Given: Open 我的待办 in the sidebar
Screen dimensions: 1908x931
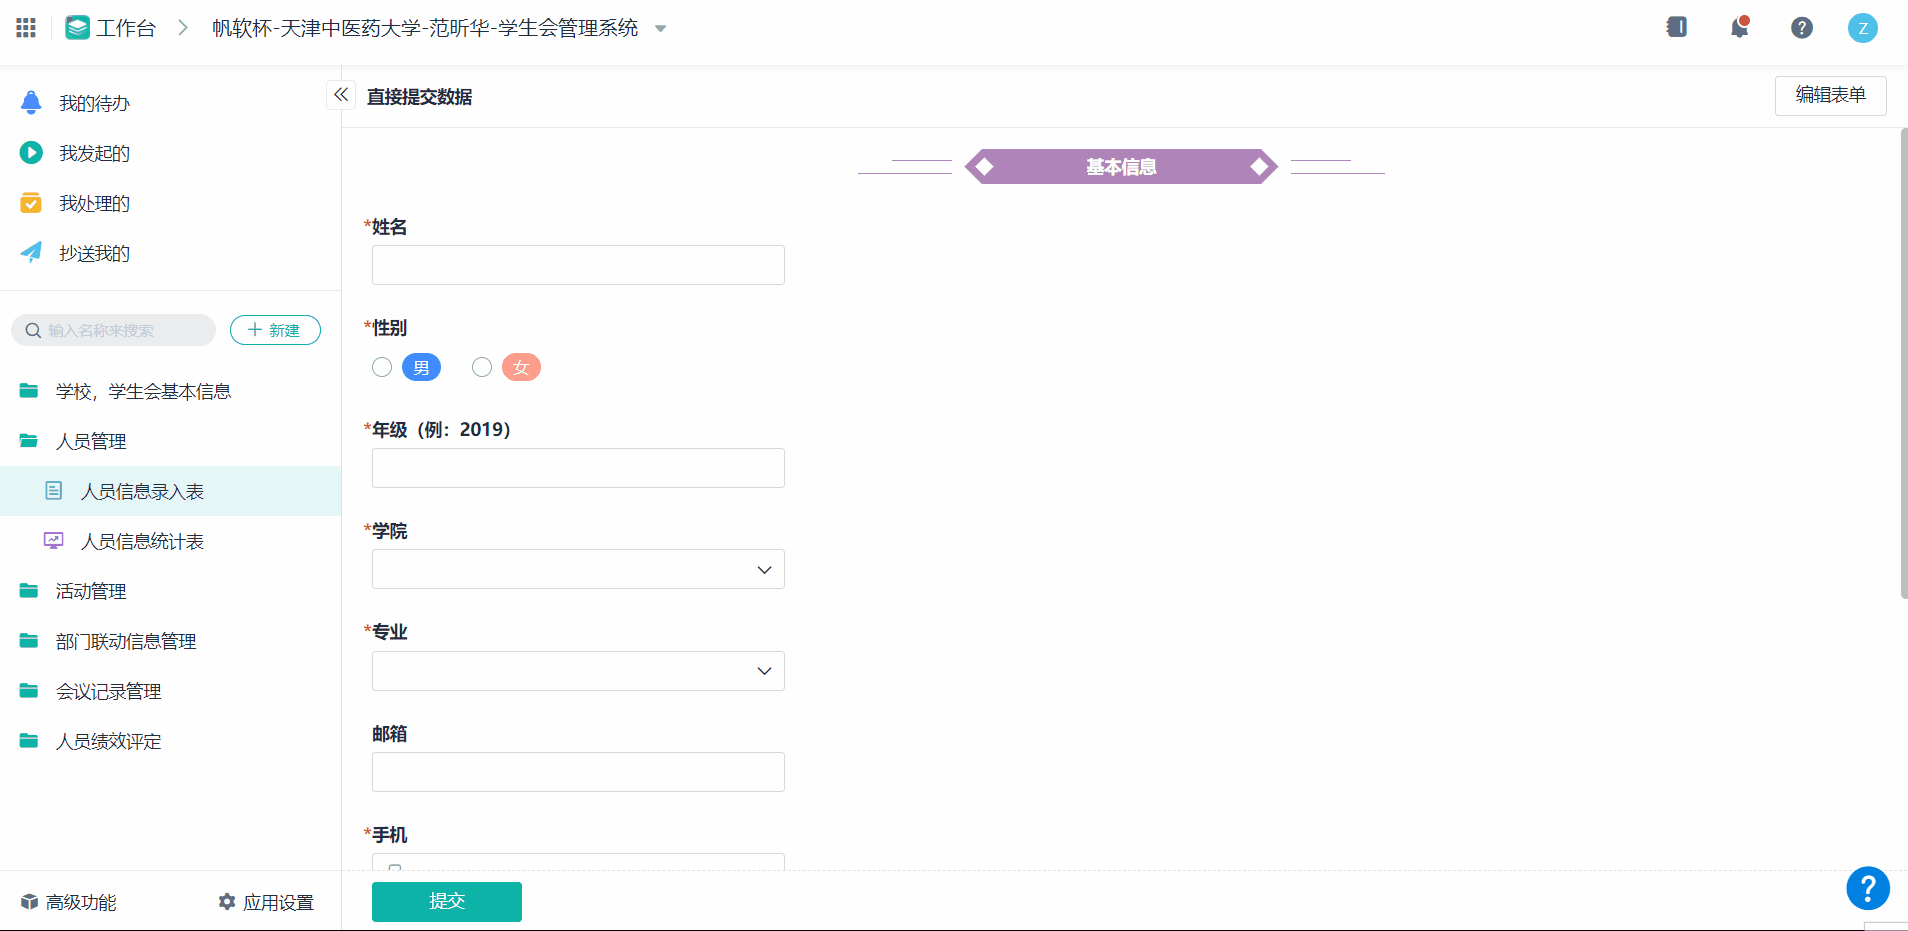Looking at the screenshot, I should pyautogui.click(x=94, y=103).
